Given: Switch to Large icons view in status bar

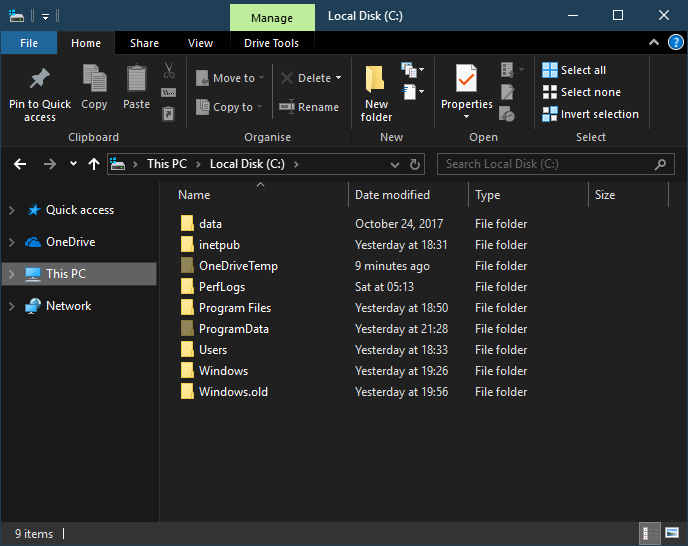Looking at the screenshot, I should (x=672, y=533).
